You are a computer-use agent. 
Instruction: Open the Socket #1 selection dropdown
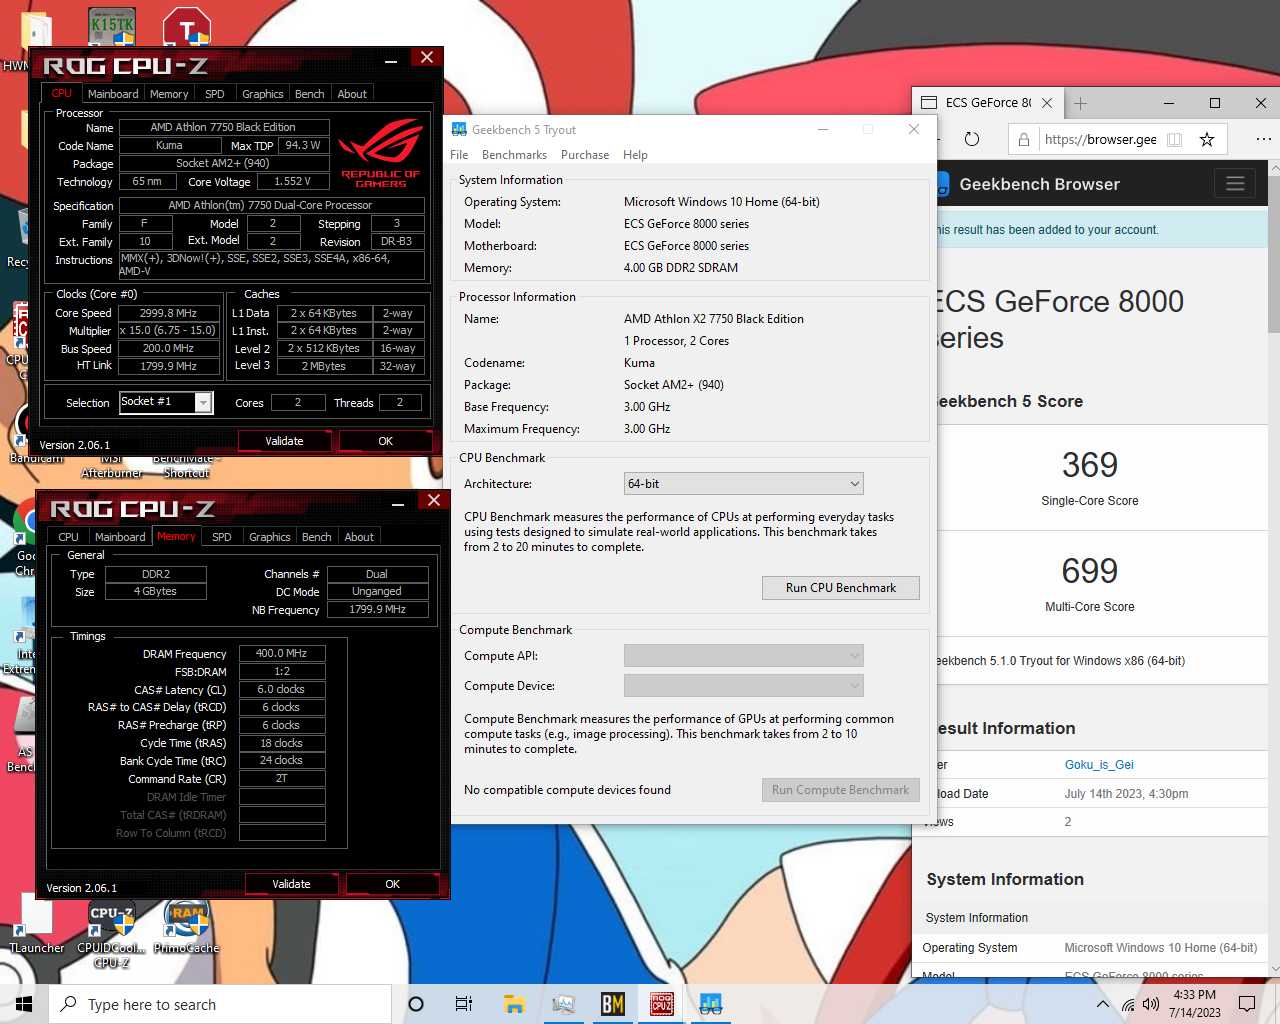click(x=204, y=402)
